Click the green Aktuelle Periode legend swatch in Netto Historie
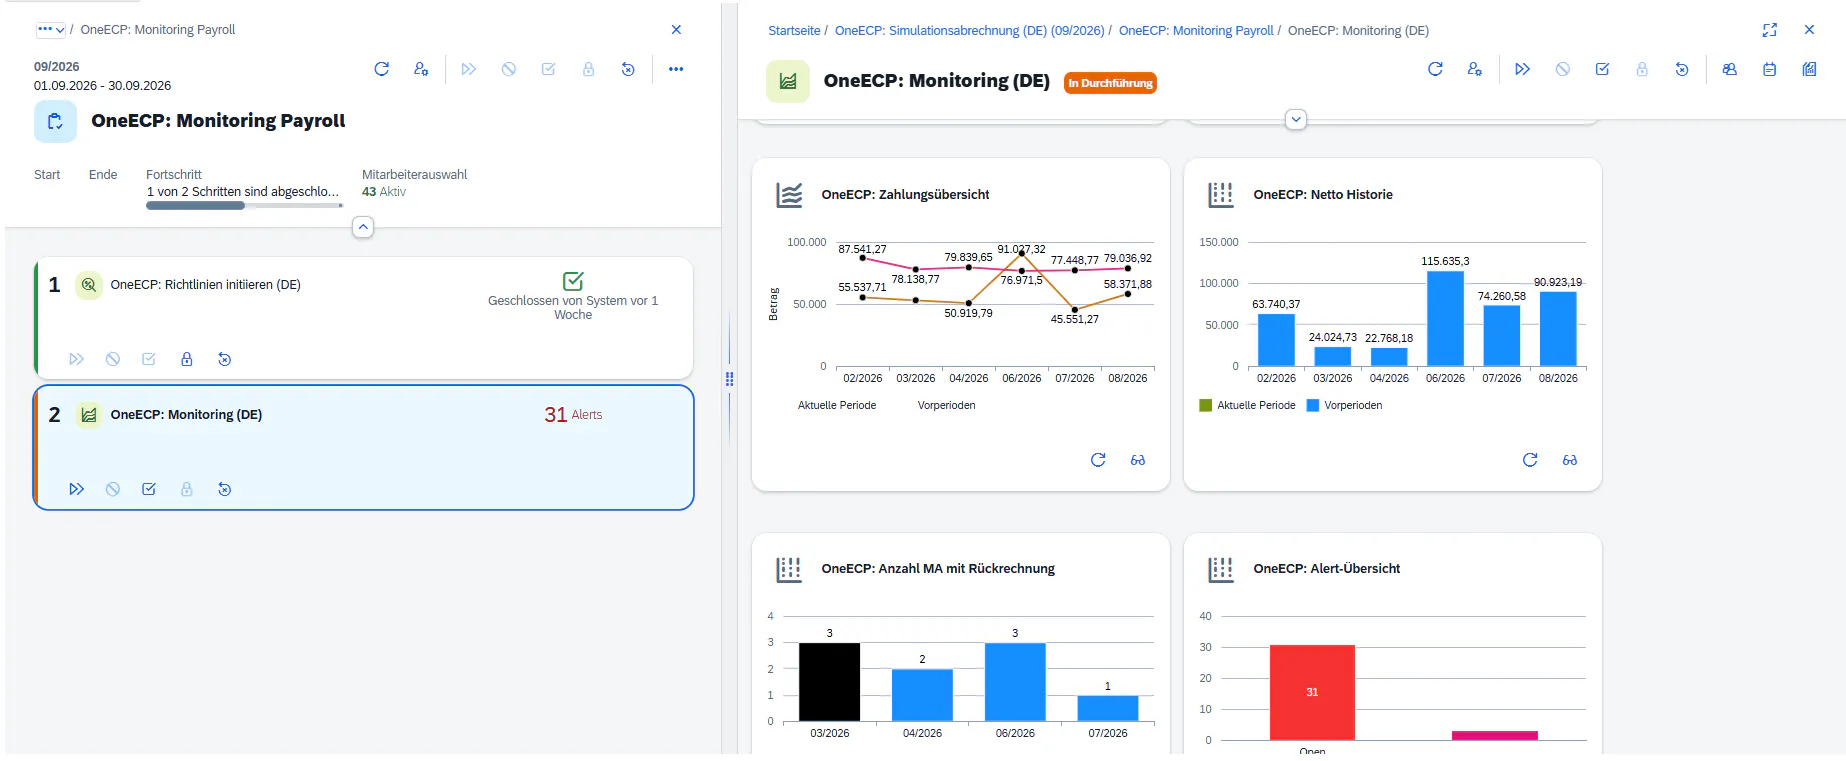 pos(1205,406)
